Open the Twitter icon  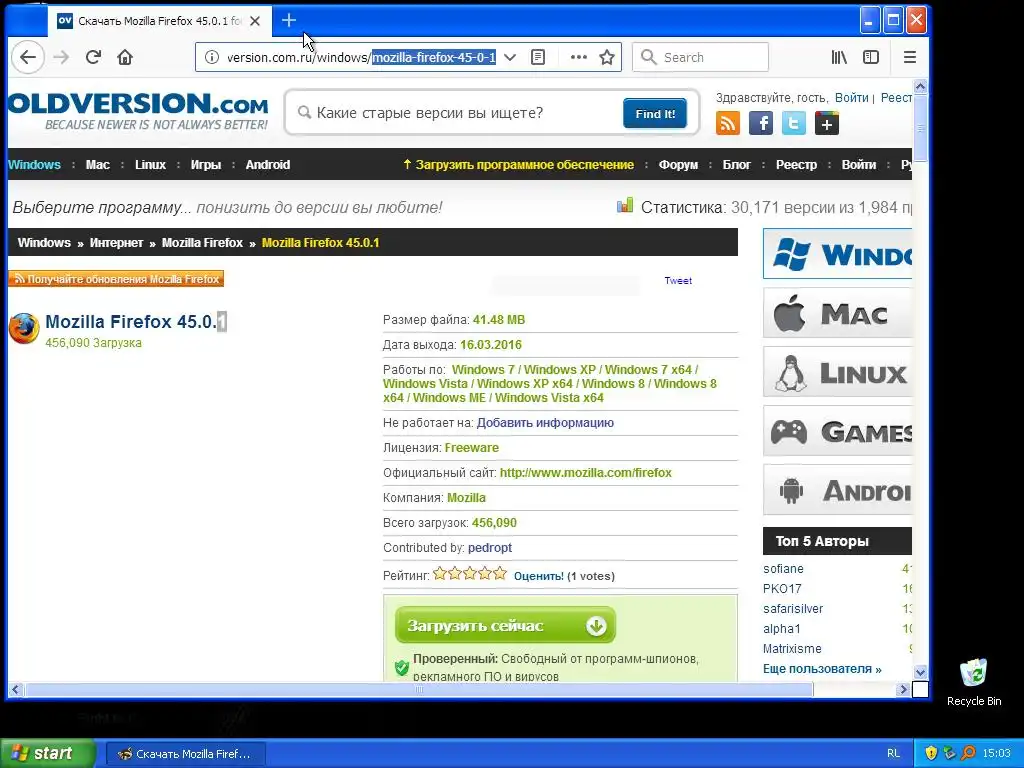pyautogui.click(x=793, y=123)
